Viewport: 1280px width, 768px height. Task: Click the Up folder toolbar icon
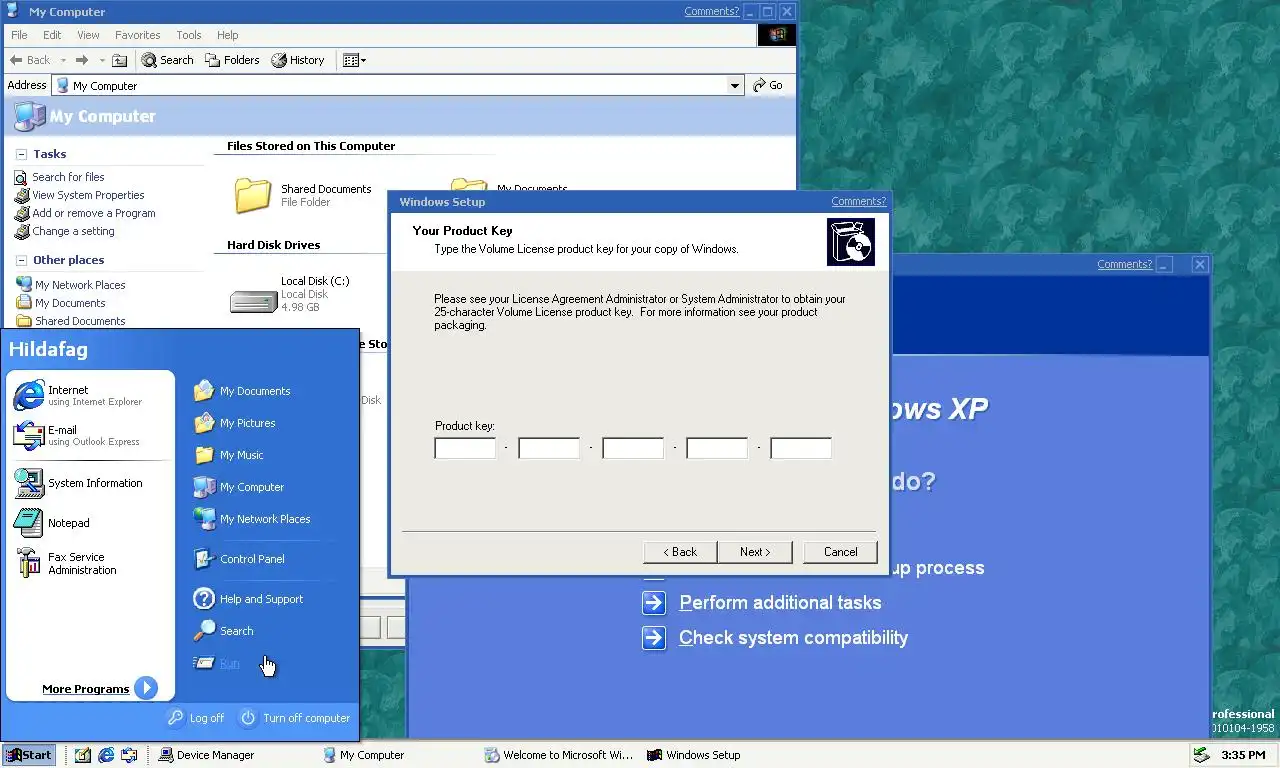pos(120,60)
